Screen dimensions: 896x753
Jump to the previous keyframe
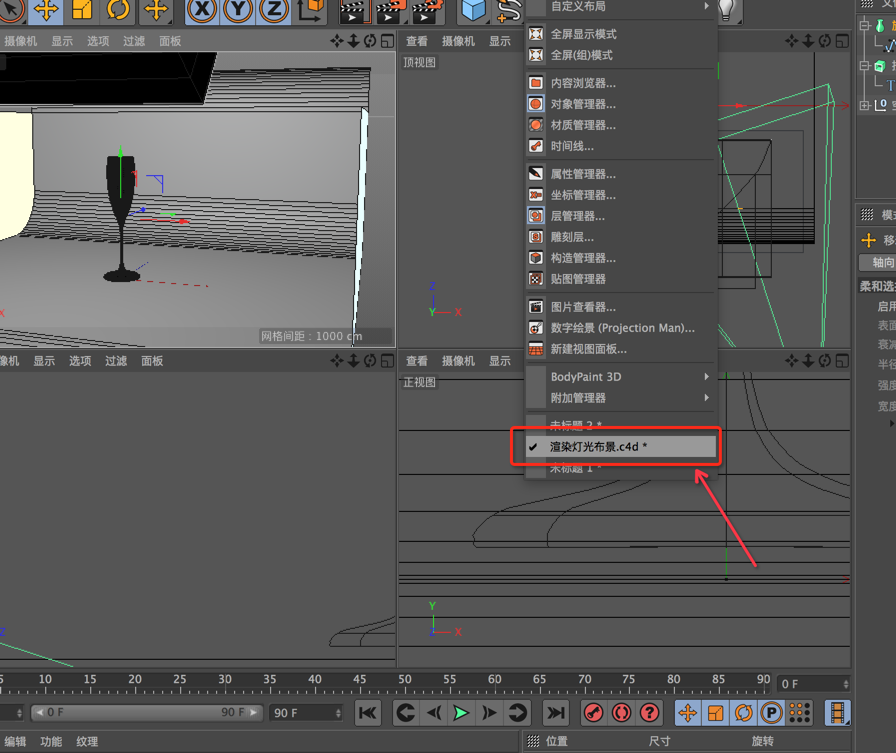406,713
